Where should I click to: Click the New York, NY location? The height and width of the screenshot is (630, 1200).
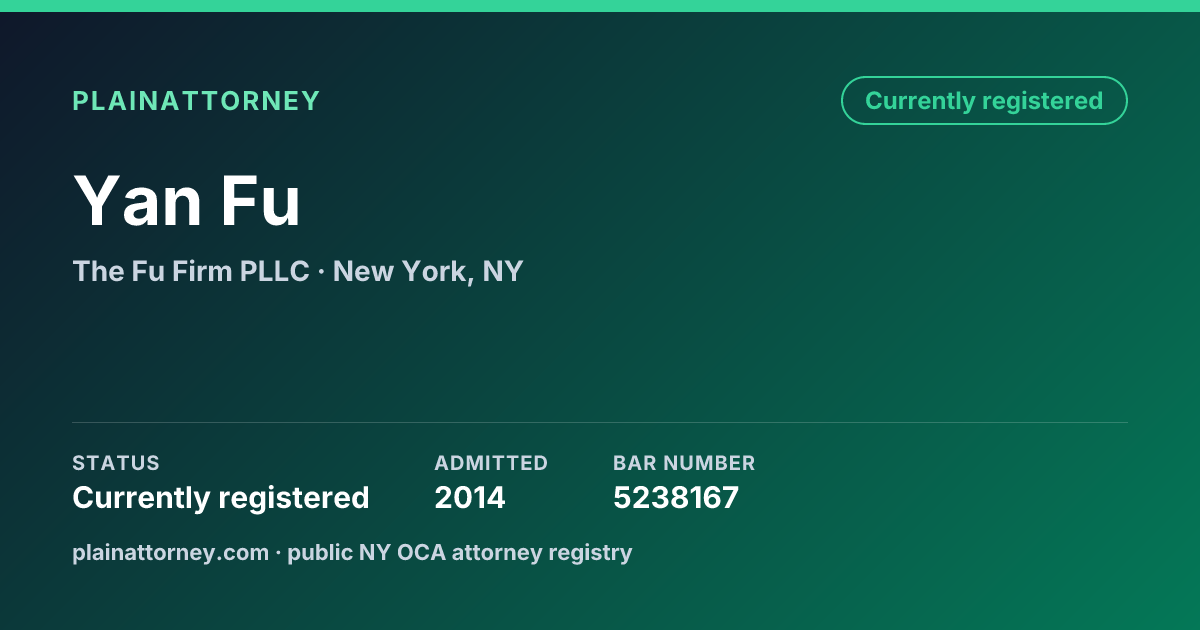[428, 271]
